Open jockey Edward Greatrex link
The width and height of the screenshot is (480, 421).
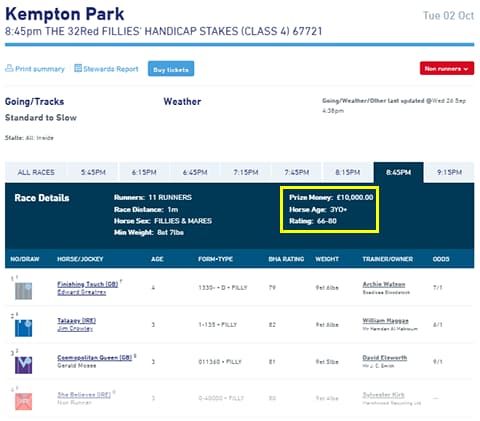(x=82, y=292)
